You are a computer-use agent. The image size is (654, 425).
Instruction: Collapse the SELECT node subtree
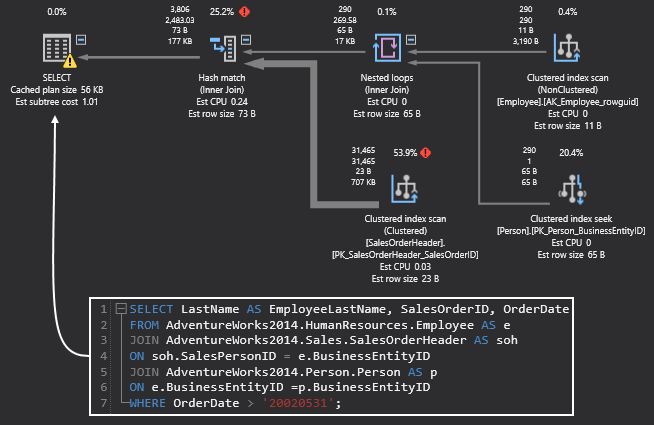[x=80, y=40]
